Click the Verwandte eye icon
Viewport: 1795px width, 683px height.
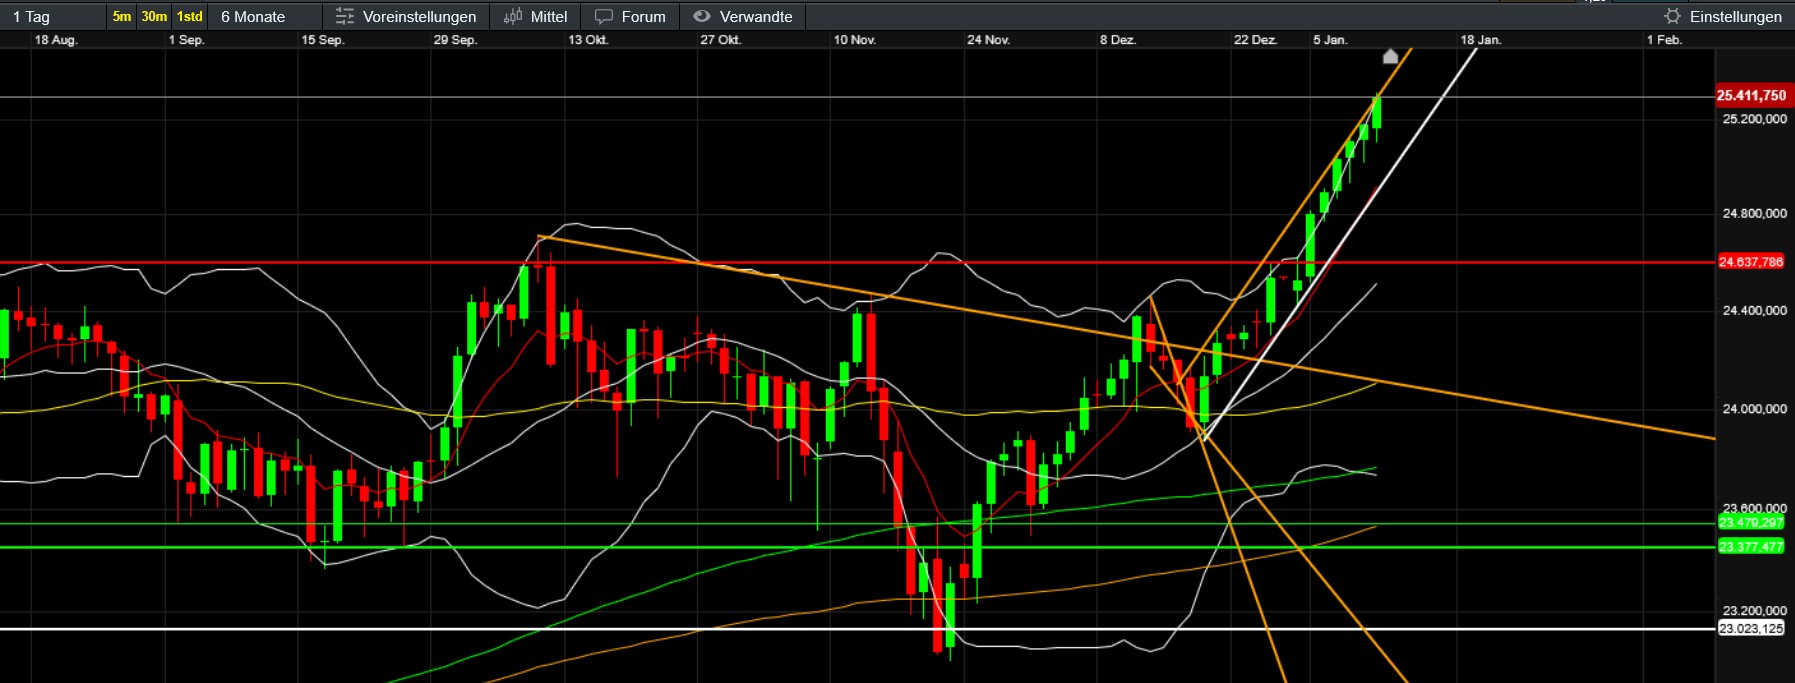point(702,16)
